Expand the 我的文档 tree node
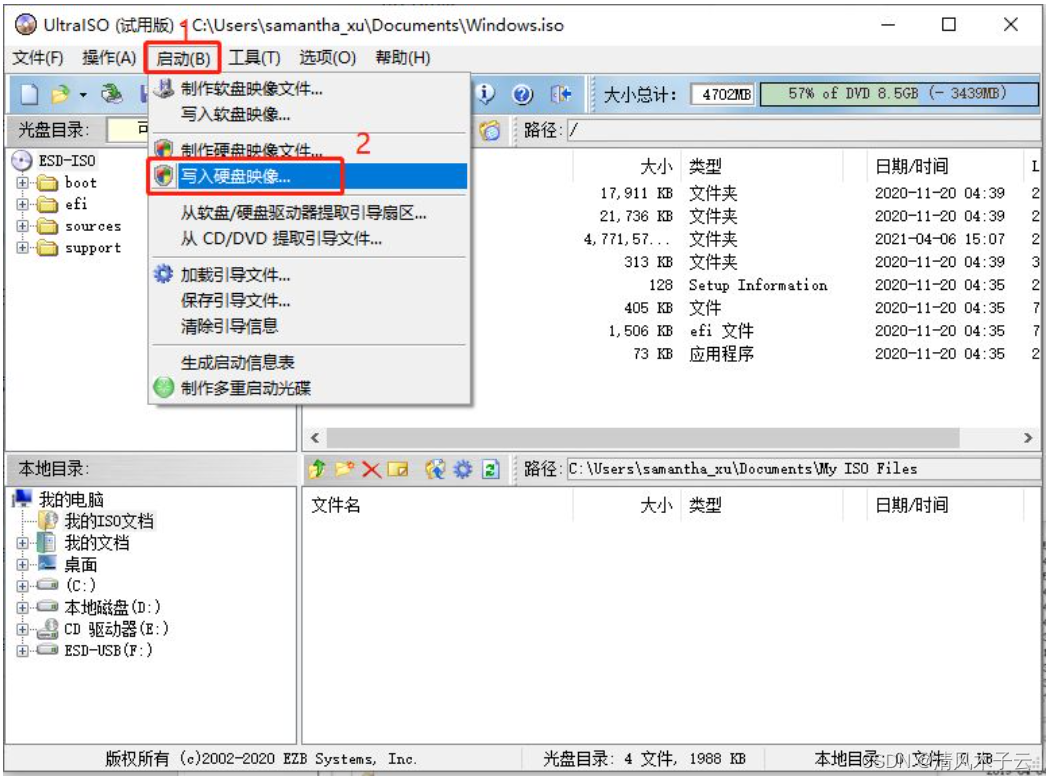Image resolution: width=1047 pixels, height=780 pixels. point(23,543)
